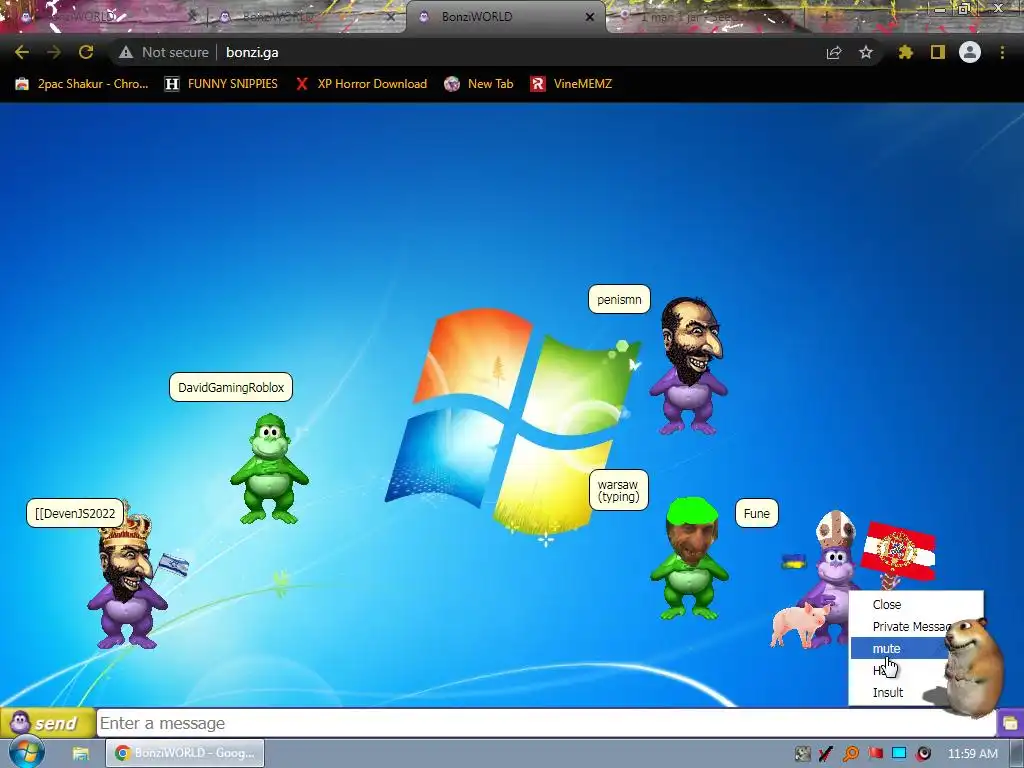
Task: Click the warsaw (typing) name tag
Action: [x=618, y=490]
